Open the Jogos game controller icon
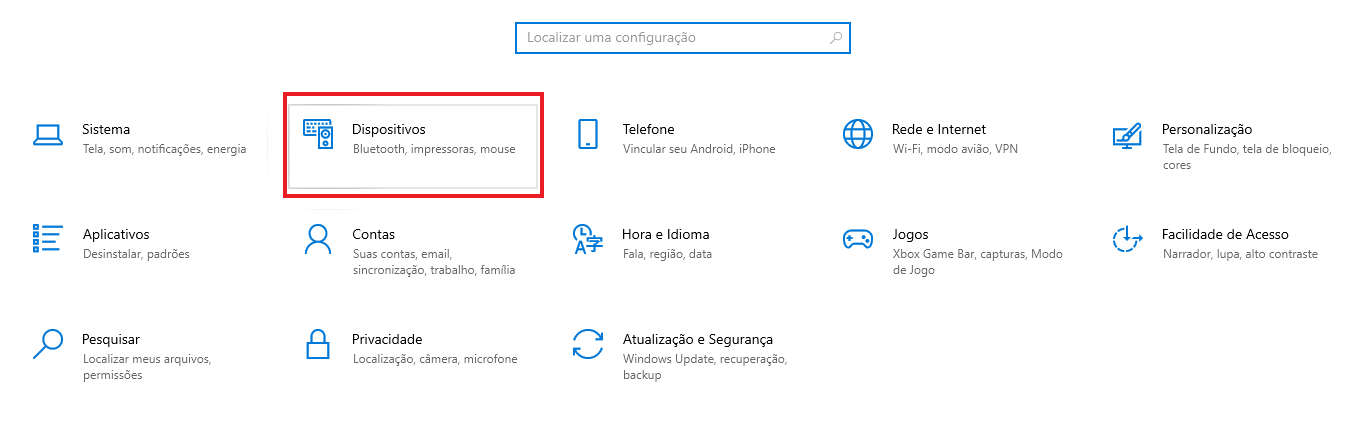Viewport: 1366px width, 432px height. 858,240
